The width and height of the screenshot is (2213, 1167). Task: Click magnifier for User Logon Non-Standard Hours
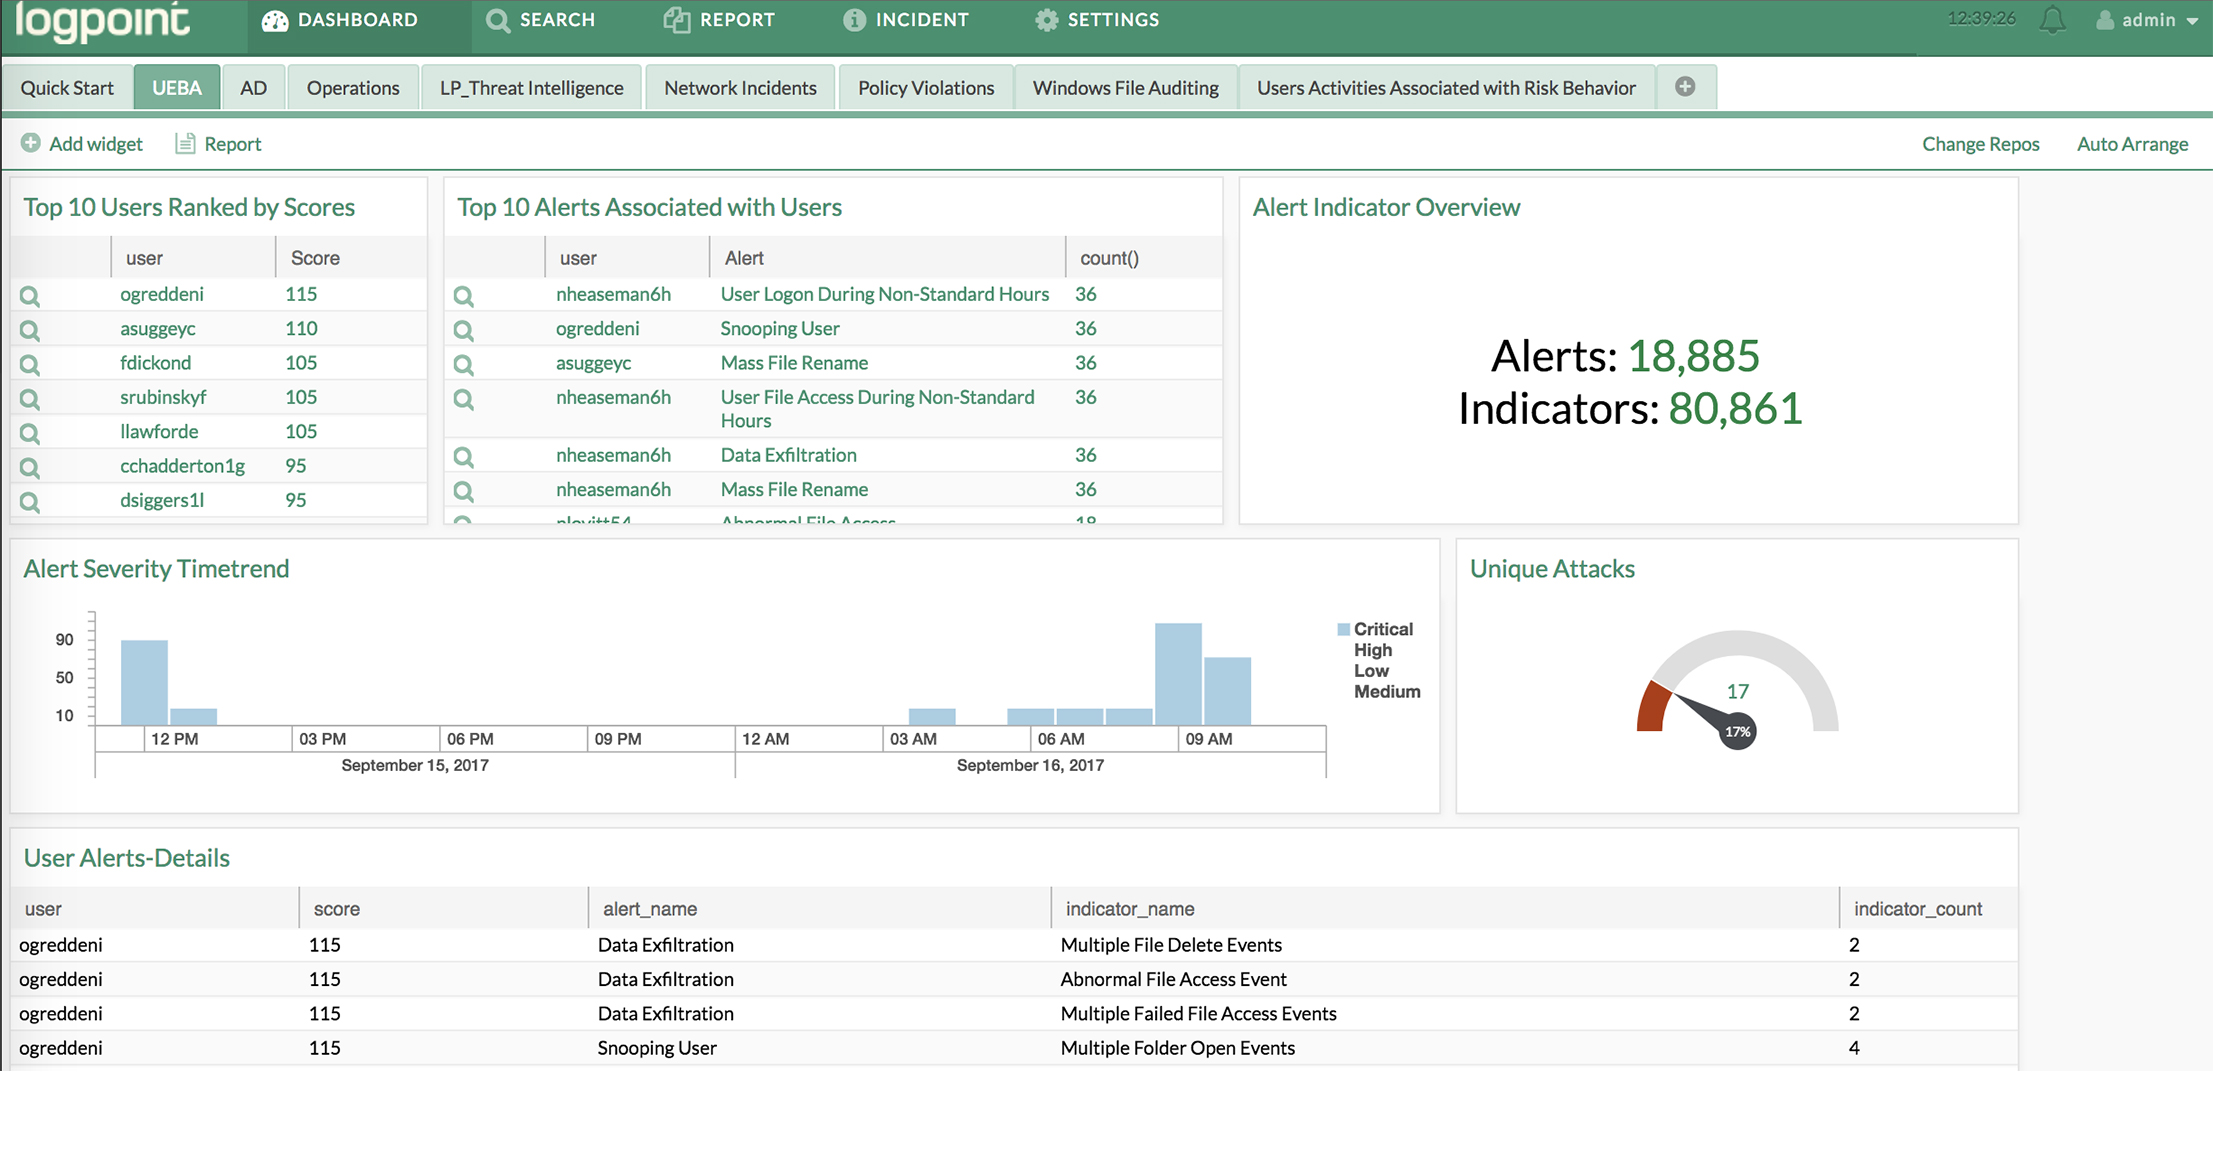(x=463, y=296)
